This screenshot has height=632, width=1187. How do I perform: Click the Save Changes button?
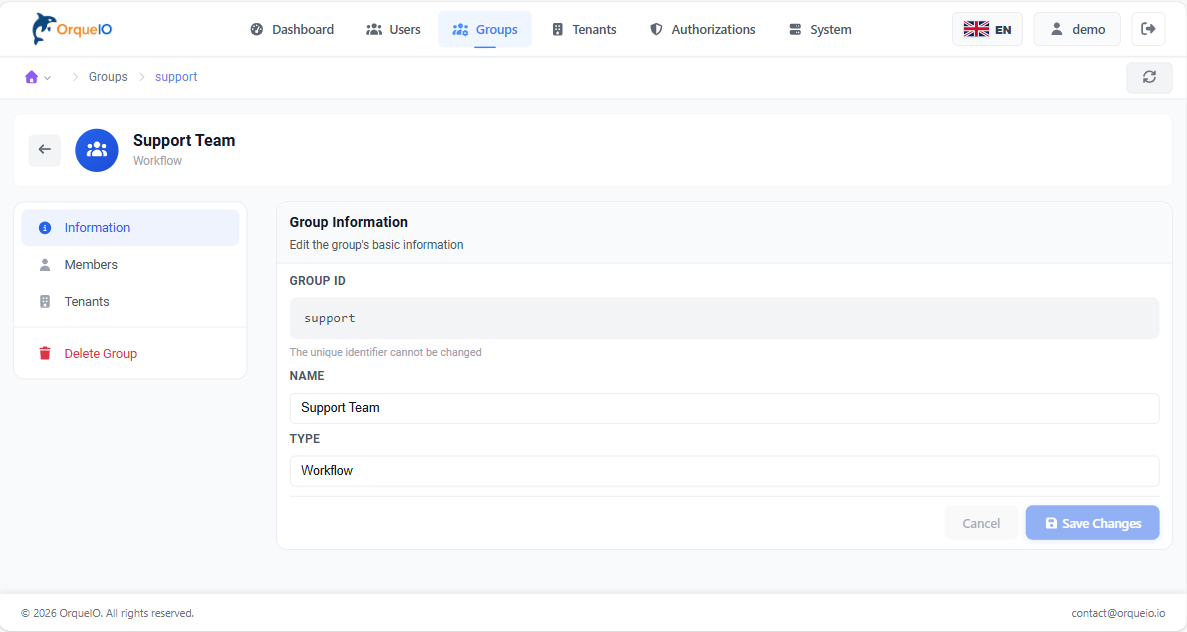tap(1092, 522)
